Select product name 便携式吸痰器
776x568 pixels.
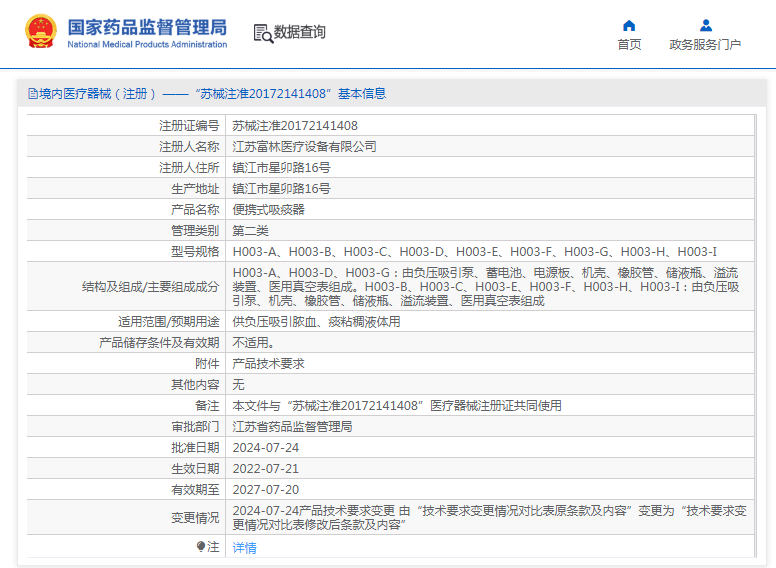269,210
